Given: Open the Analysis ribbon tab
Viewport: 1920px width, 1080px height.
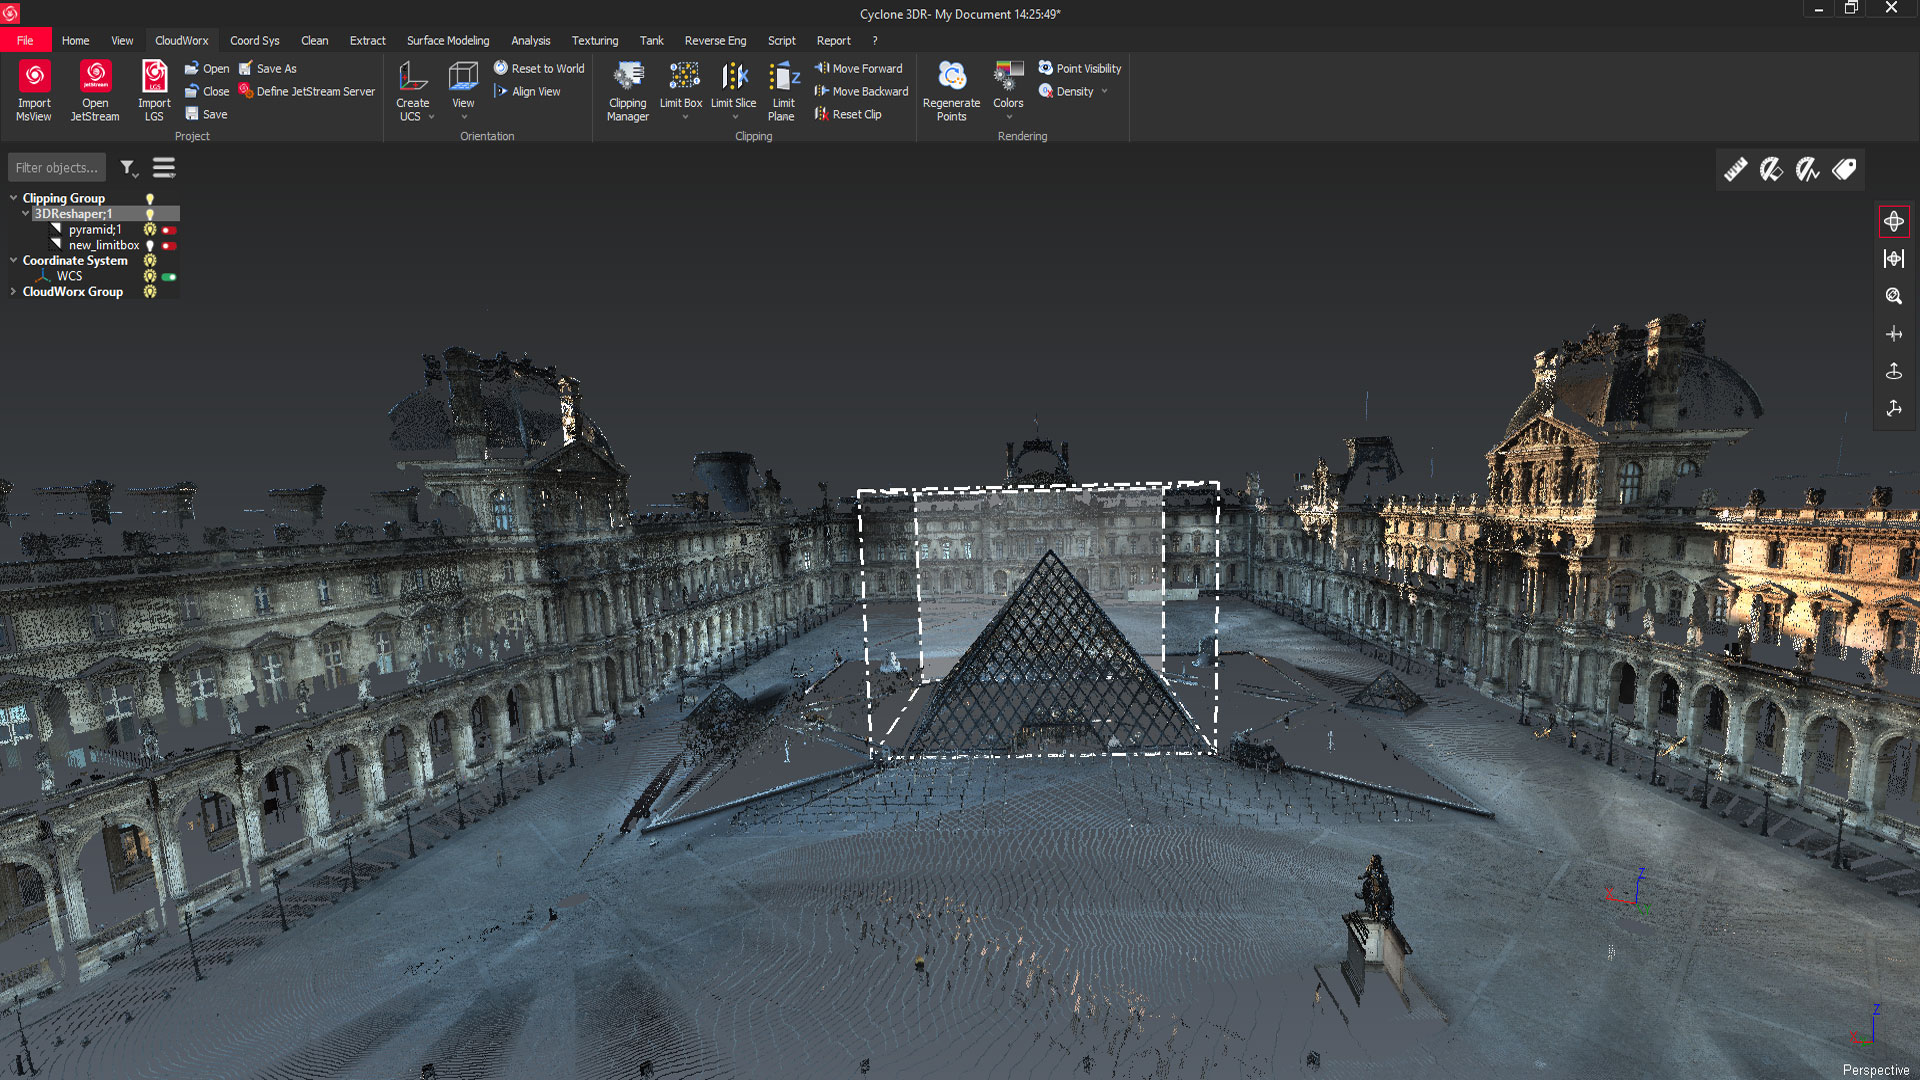Looking at the screenshot, I should (x=530, y=41).
